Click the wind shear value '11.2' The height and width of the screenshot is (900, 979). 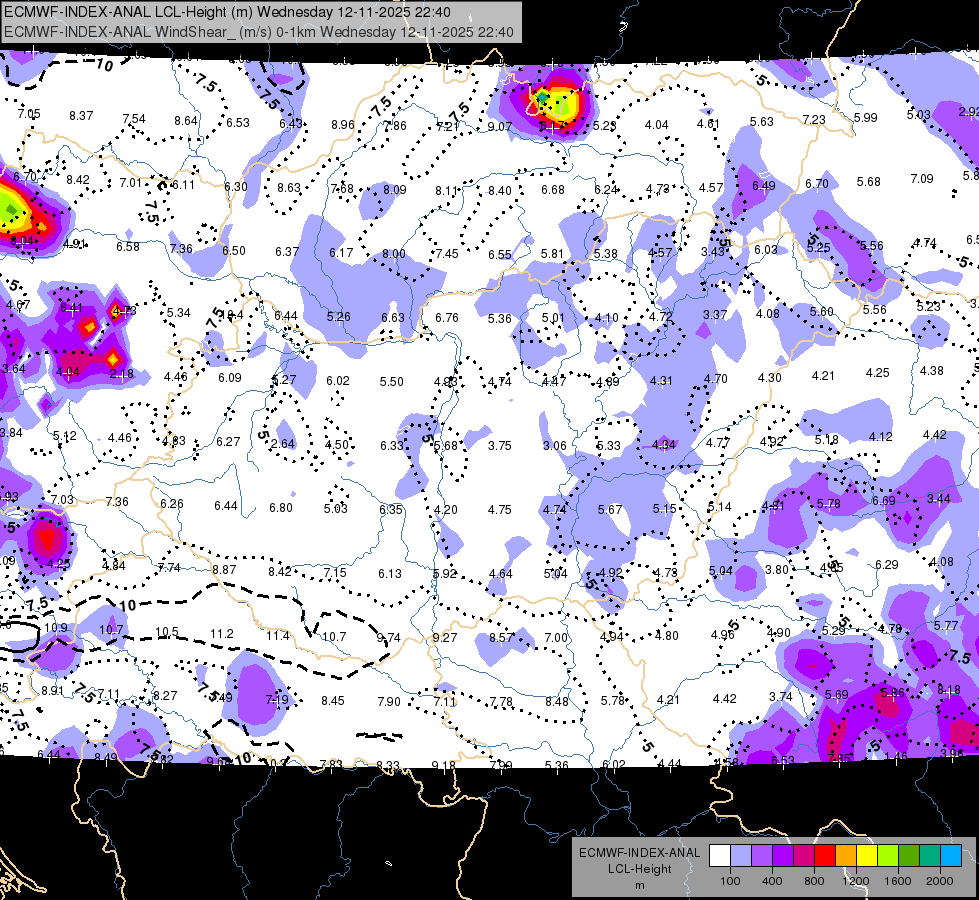222,634
